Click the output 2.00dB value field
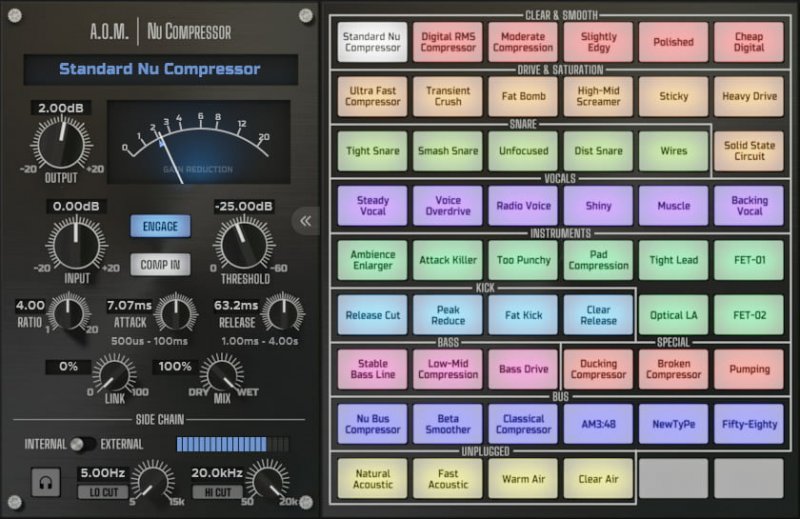The height and width of the screenshot is (519, 800). (x=62, y=107)
